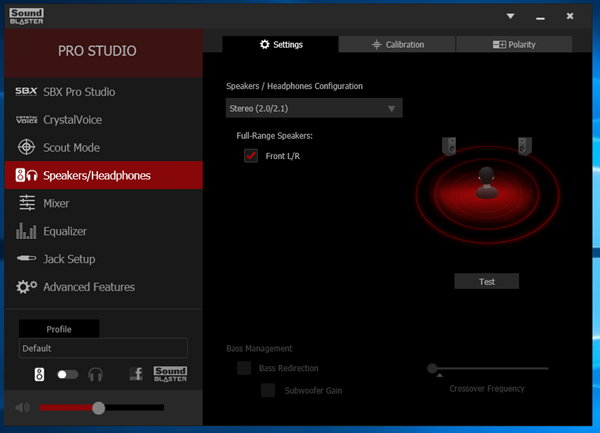Open the Stereo (2.0/2.1) configuration dropdown

point(314,108)
